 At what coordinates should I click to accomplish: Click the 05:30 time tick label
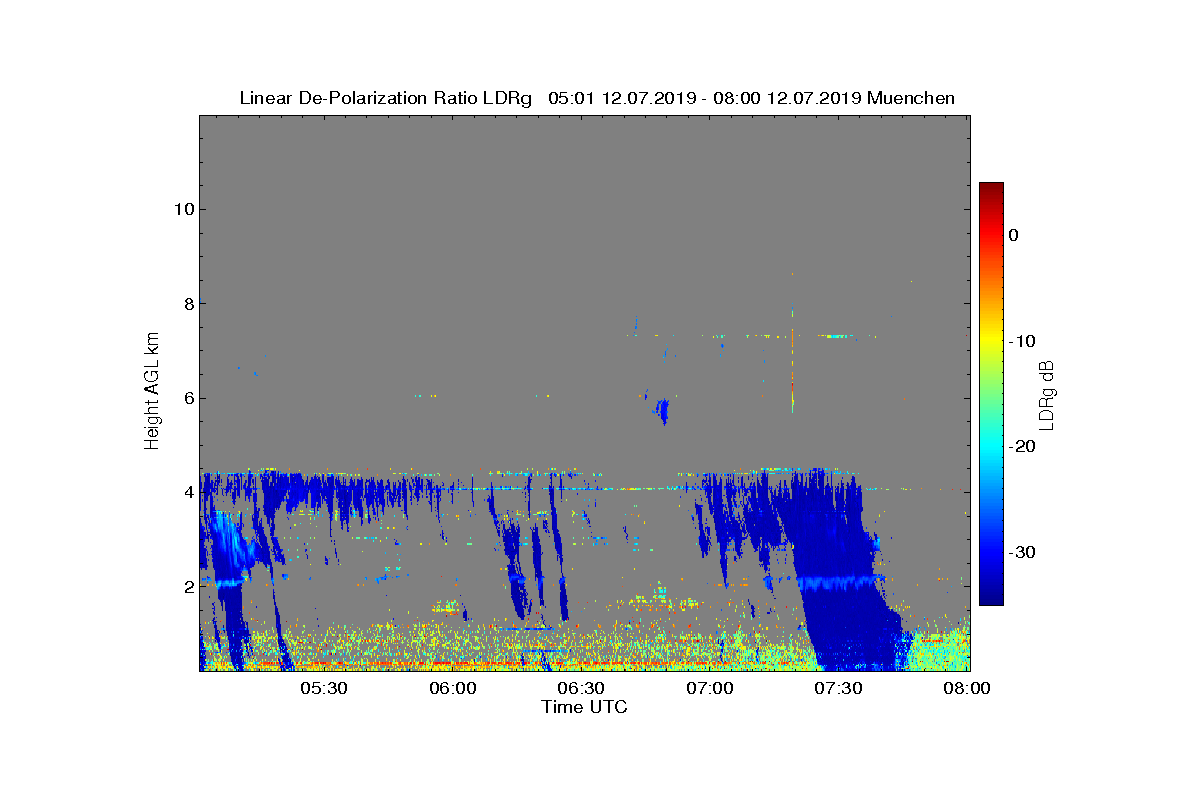tap(324, 689)
